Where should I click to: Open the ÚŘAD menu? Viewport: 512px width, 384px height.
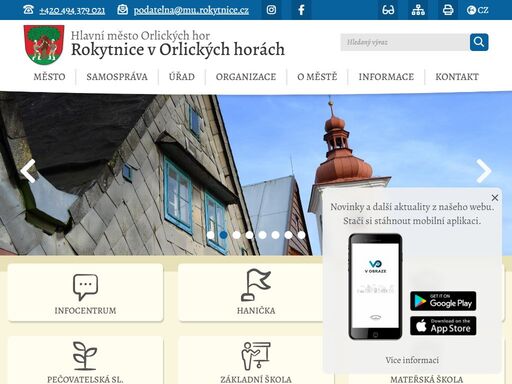[x=182, y=77]
